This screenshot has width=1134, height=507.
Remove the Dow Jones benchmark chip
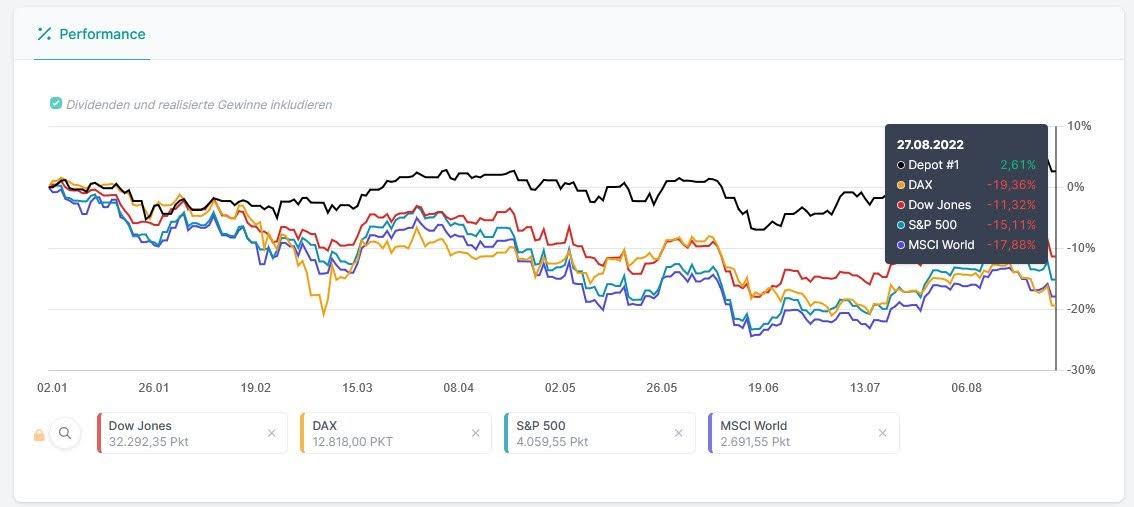(x=271, y=433)
